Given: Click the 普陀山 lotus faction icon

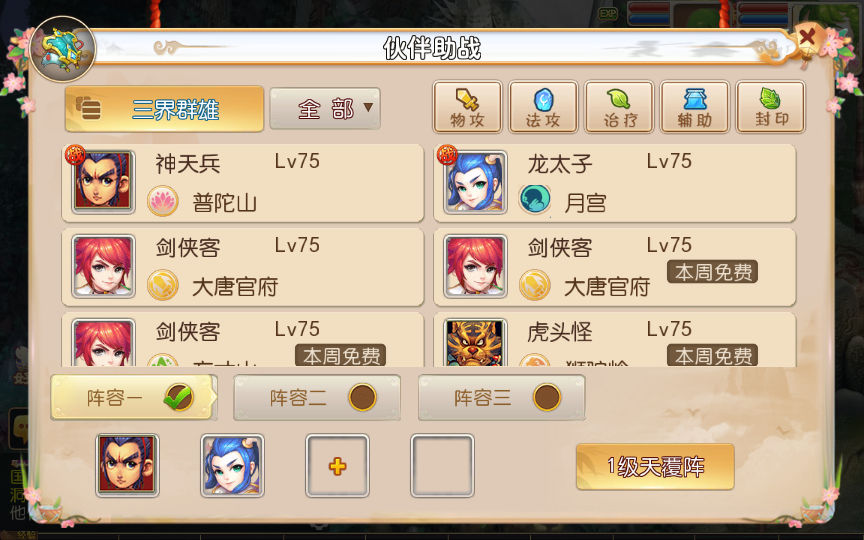Looking at the screenshot, I should point(163,201).
